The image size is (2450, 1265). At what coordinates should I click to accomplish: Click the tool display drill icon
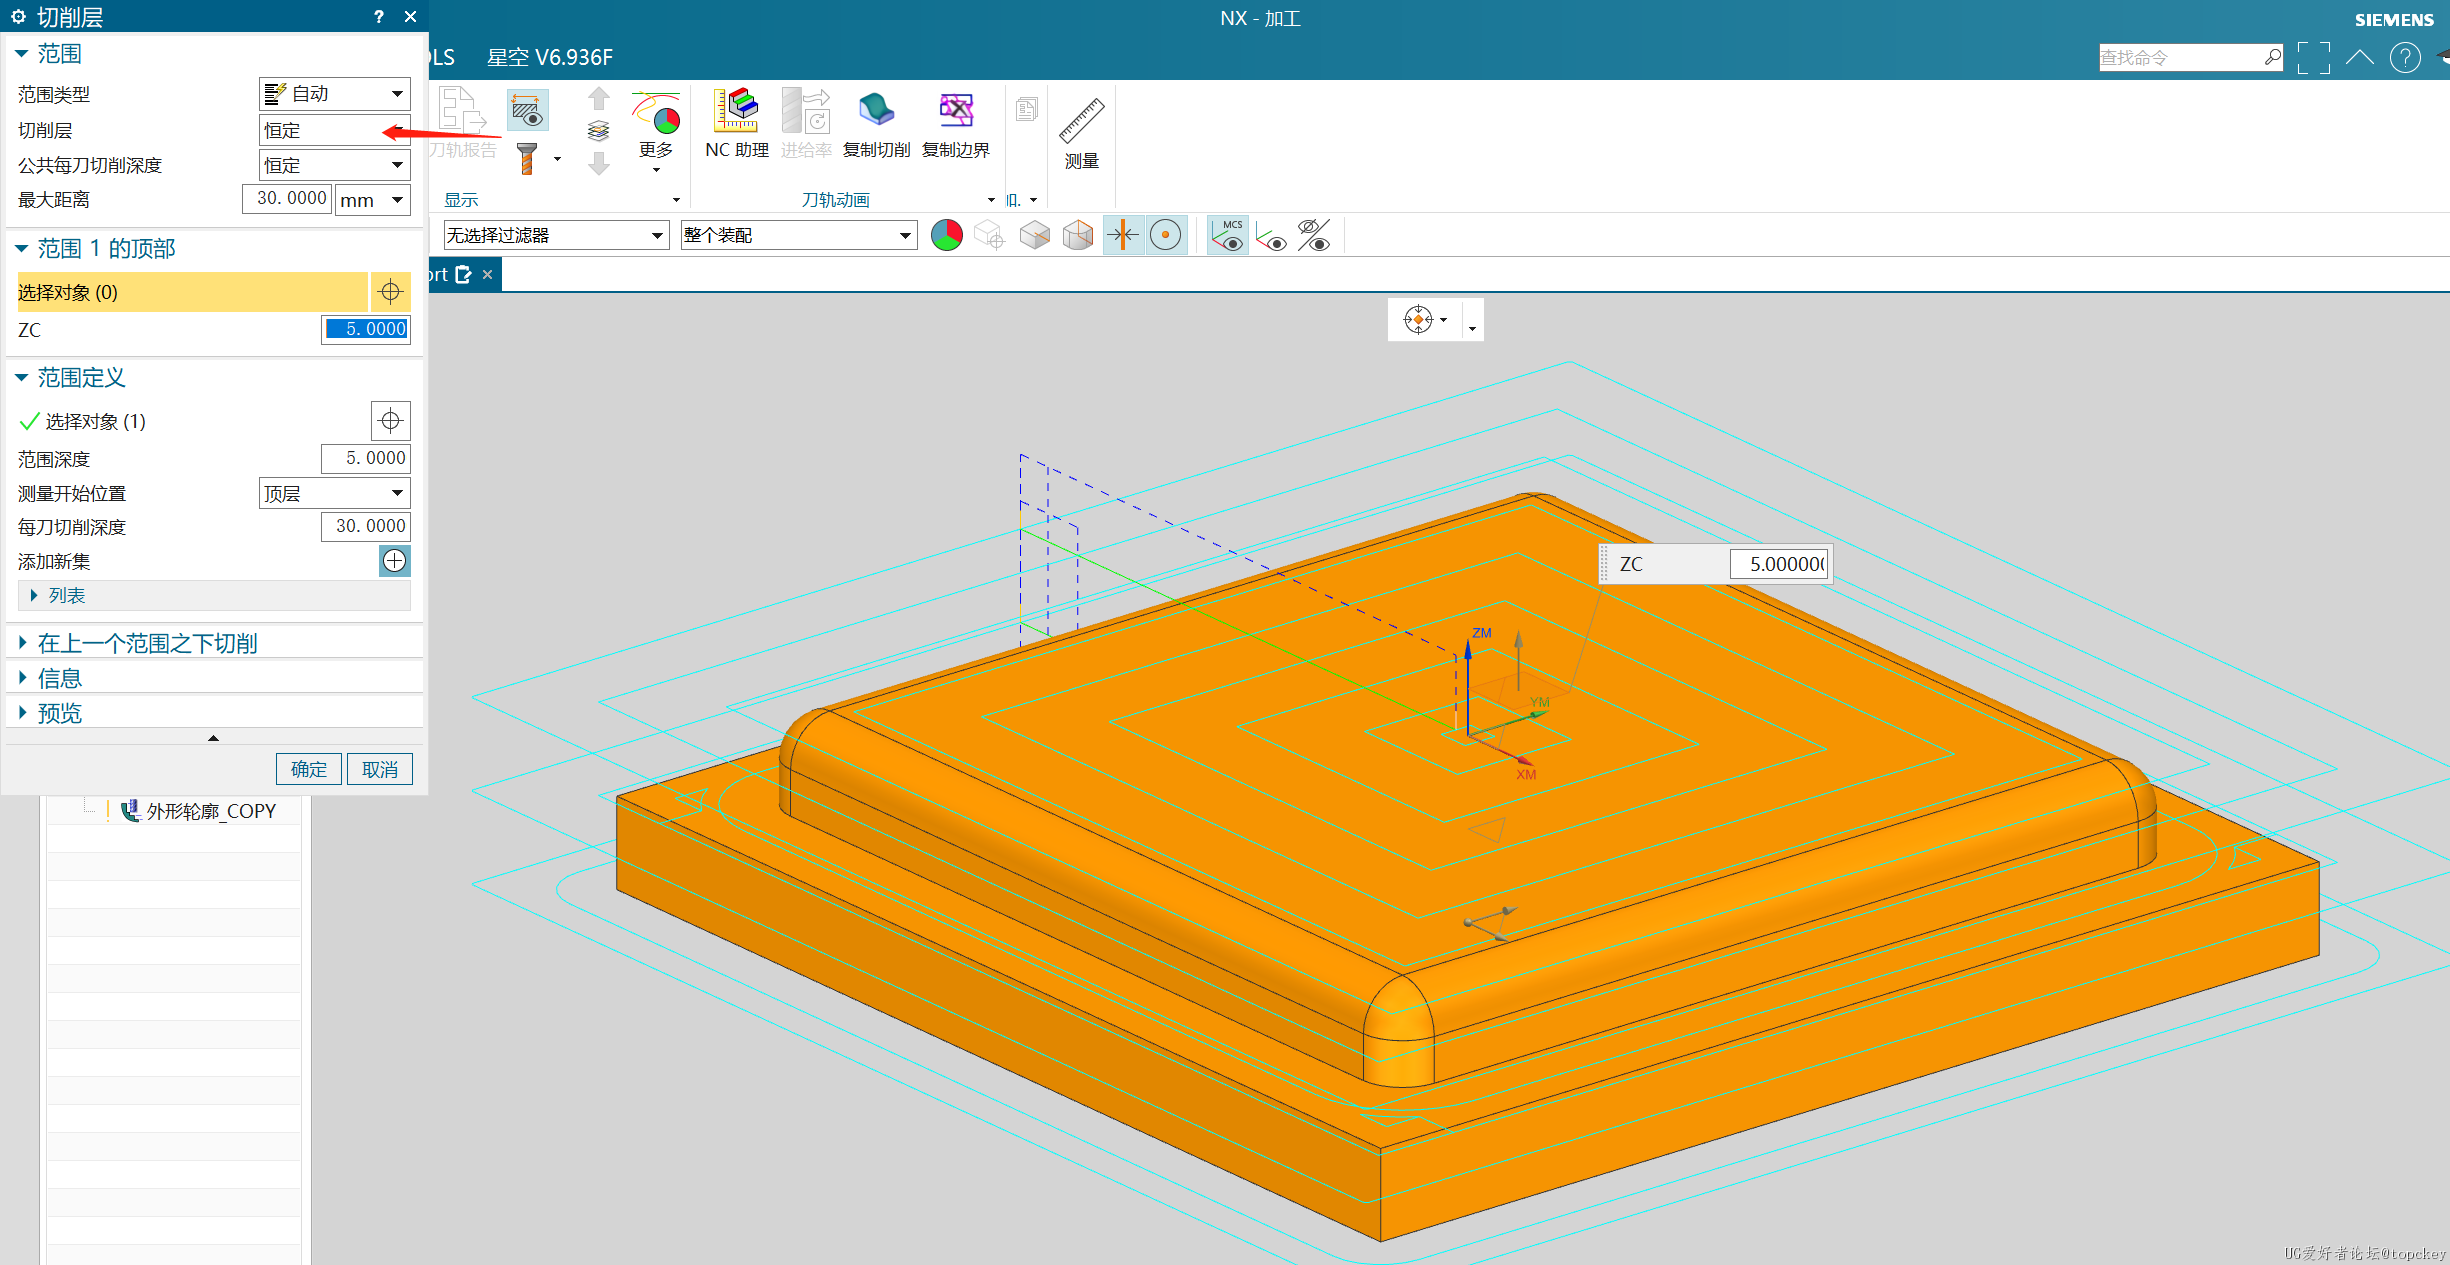[527, 158]
